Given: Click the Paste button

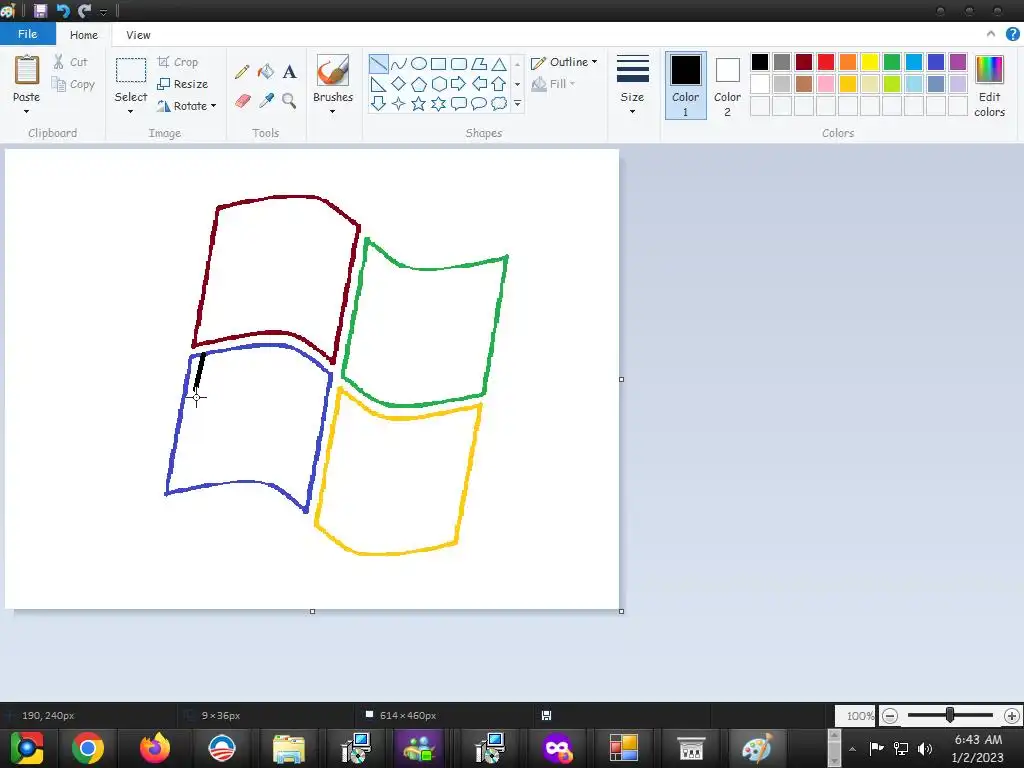Looking at the screenshot, I should point(27,78).
